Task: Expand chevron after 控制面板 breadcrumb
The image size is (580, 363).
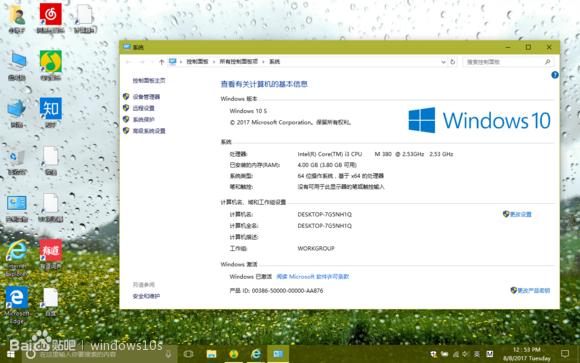Action: point(214,62)
